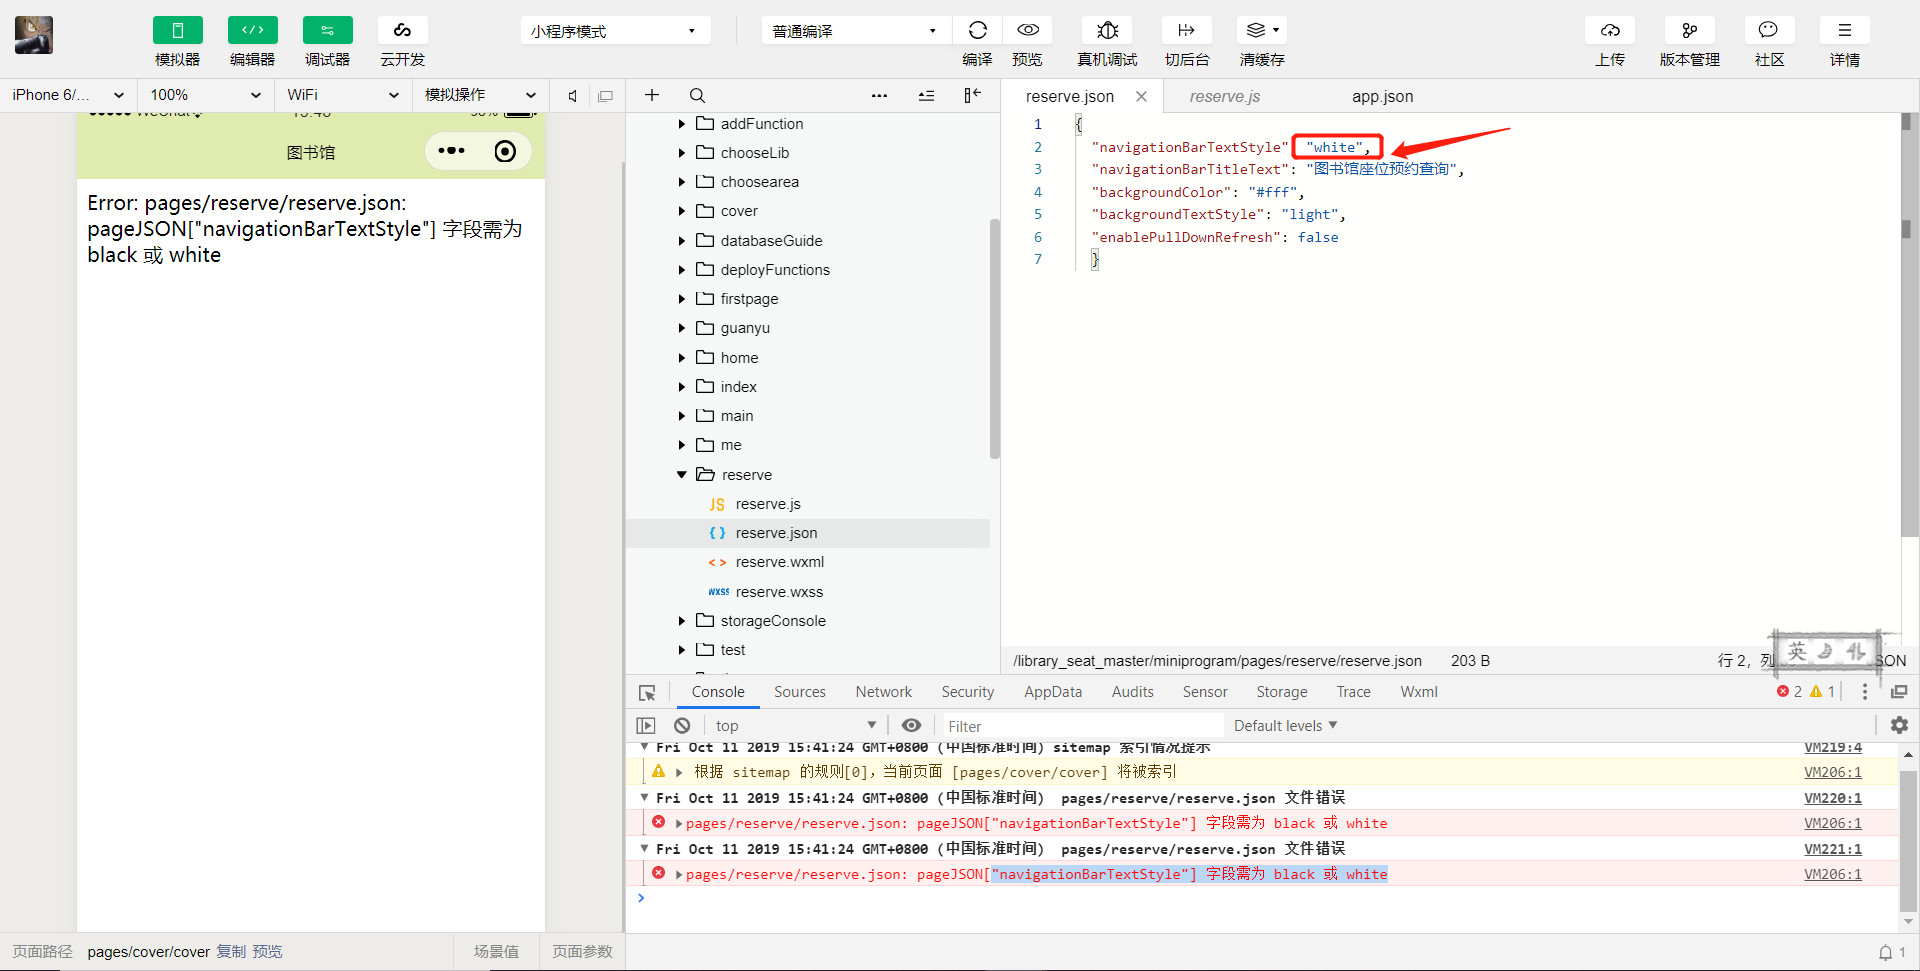Toggle the debugger panel button
The width and height of the screenshot is (1920, 971).
click(x=327, y=31)
